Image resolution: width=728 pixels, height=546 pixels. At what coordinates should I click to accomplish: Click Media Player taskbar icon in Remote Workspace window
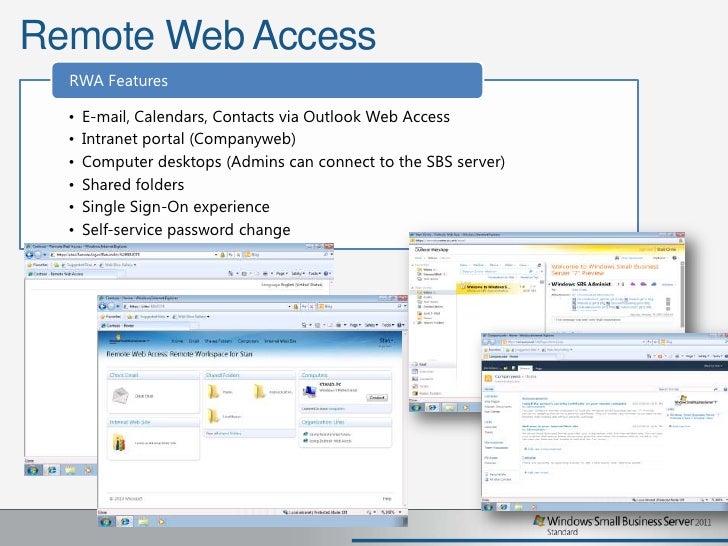point(161,521)
